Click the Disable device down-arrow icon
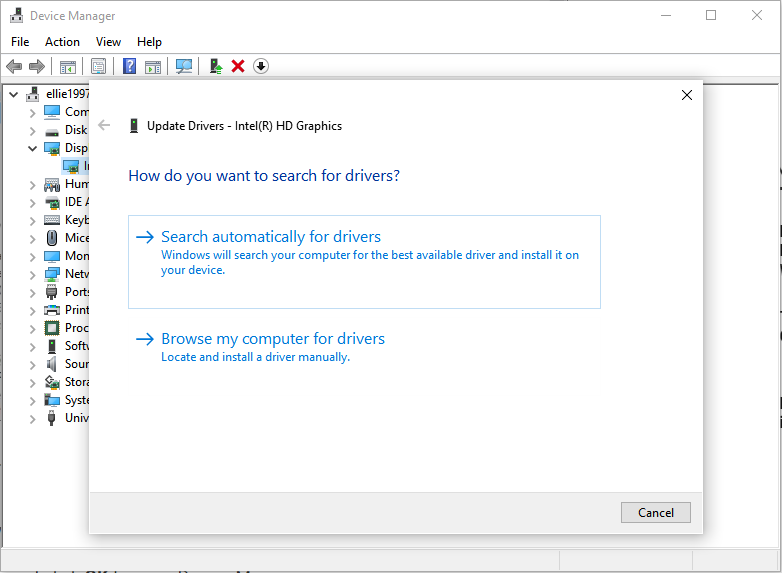This screenshot has height=573, width=782. 261,66
